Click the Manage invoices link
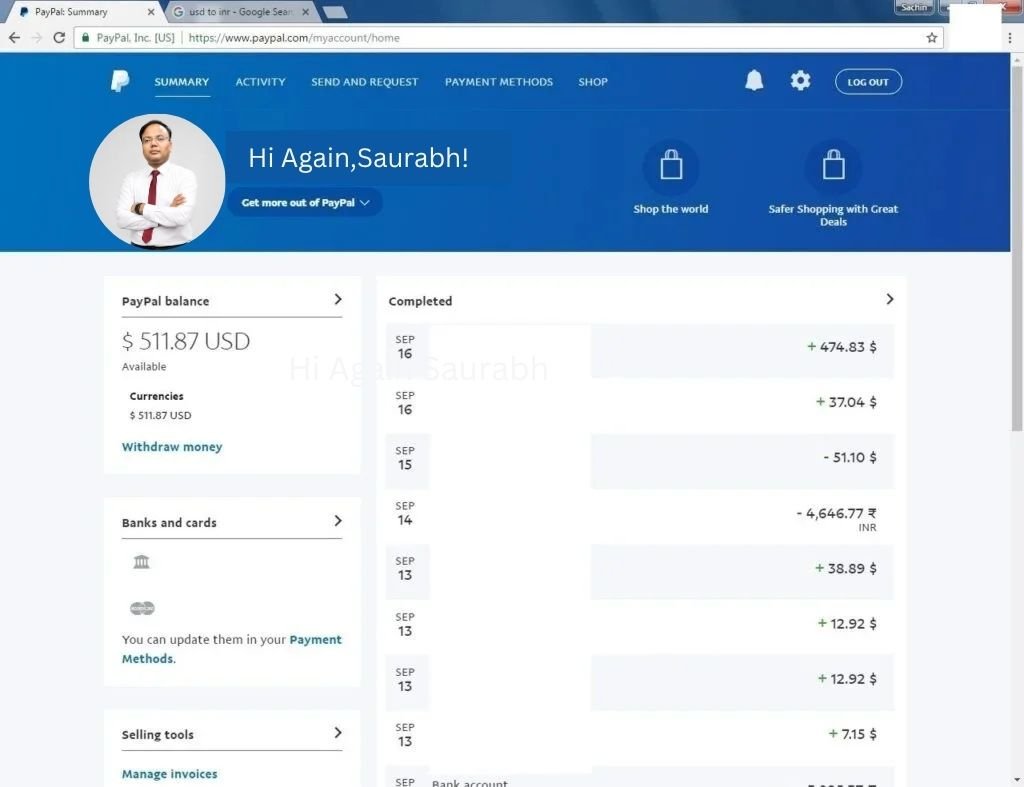The width and height of the screenshot is (1024, 787). pyautogui.click(x=169, y=774)
